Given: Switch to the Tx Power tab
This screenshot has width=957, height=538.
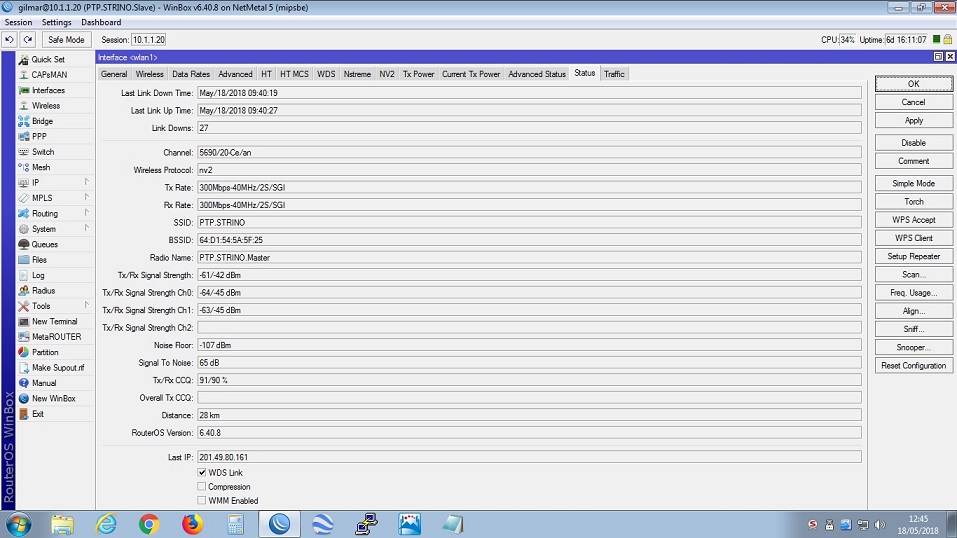Looking at the screenshot, I should tap(419, 74).
